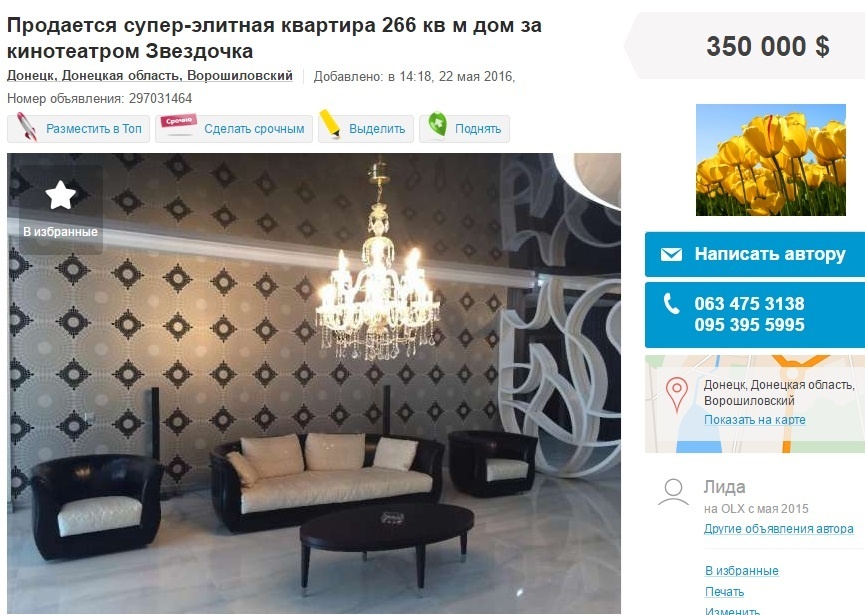Click the Печать print link
865x615 pixels.
point(724,592)
